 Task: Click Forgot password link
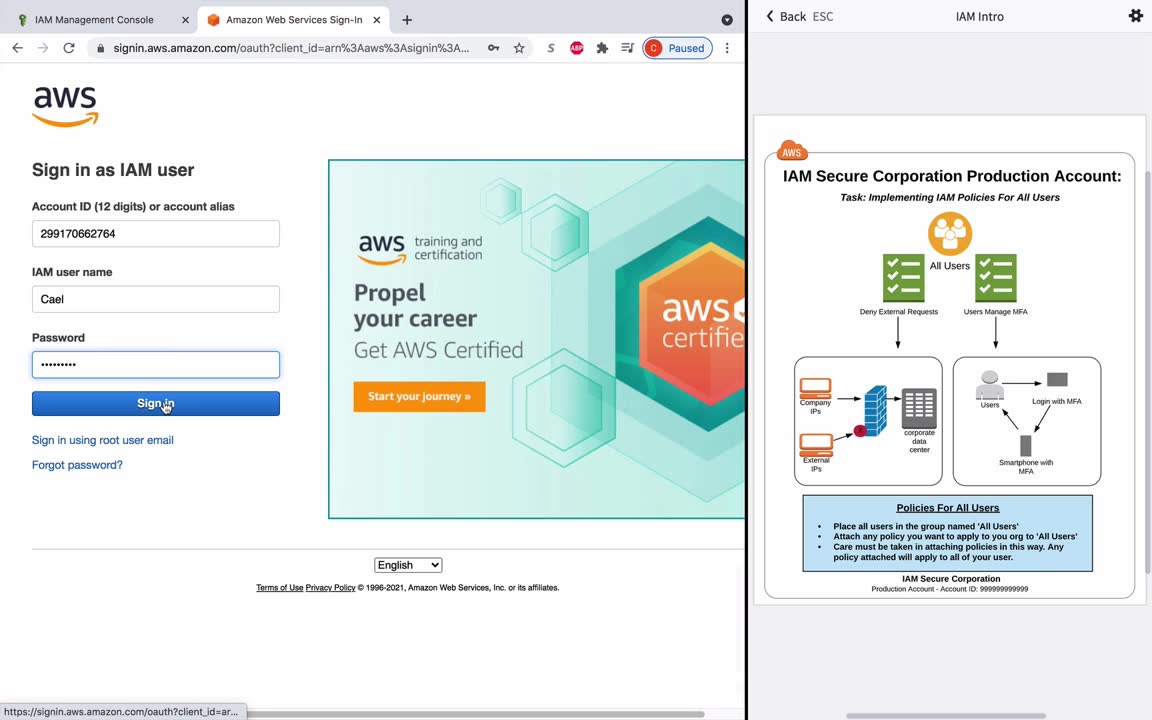[x=77, y=465]
